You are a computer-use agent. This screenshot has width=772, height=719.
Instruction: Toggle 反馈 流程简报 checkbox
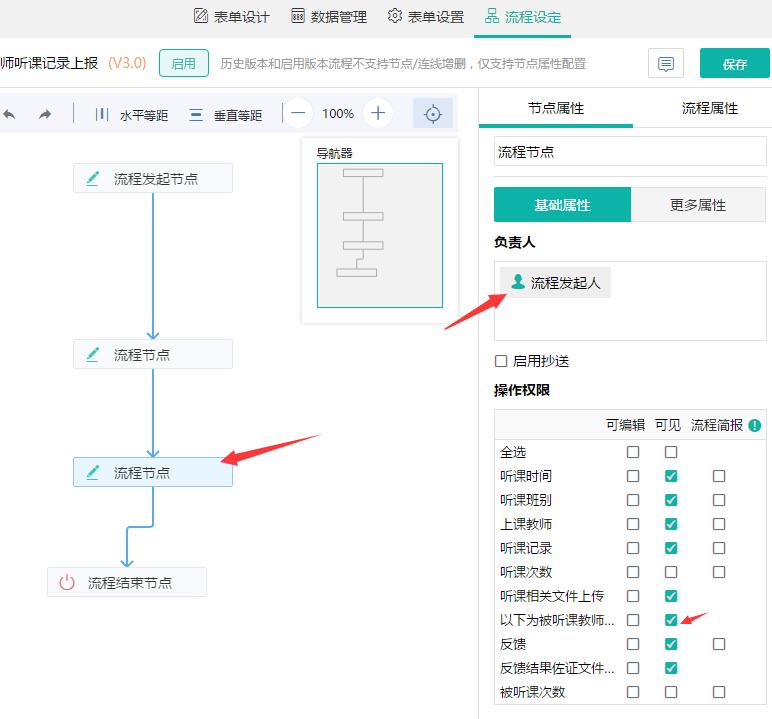coord(718,644)
